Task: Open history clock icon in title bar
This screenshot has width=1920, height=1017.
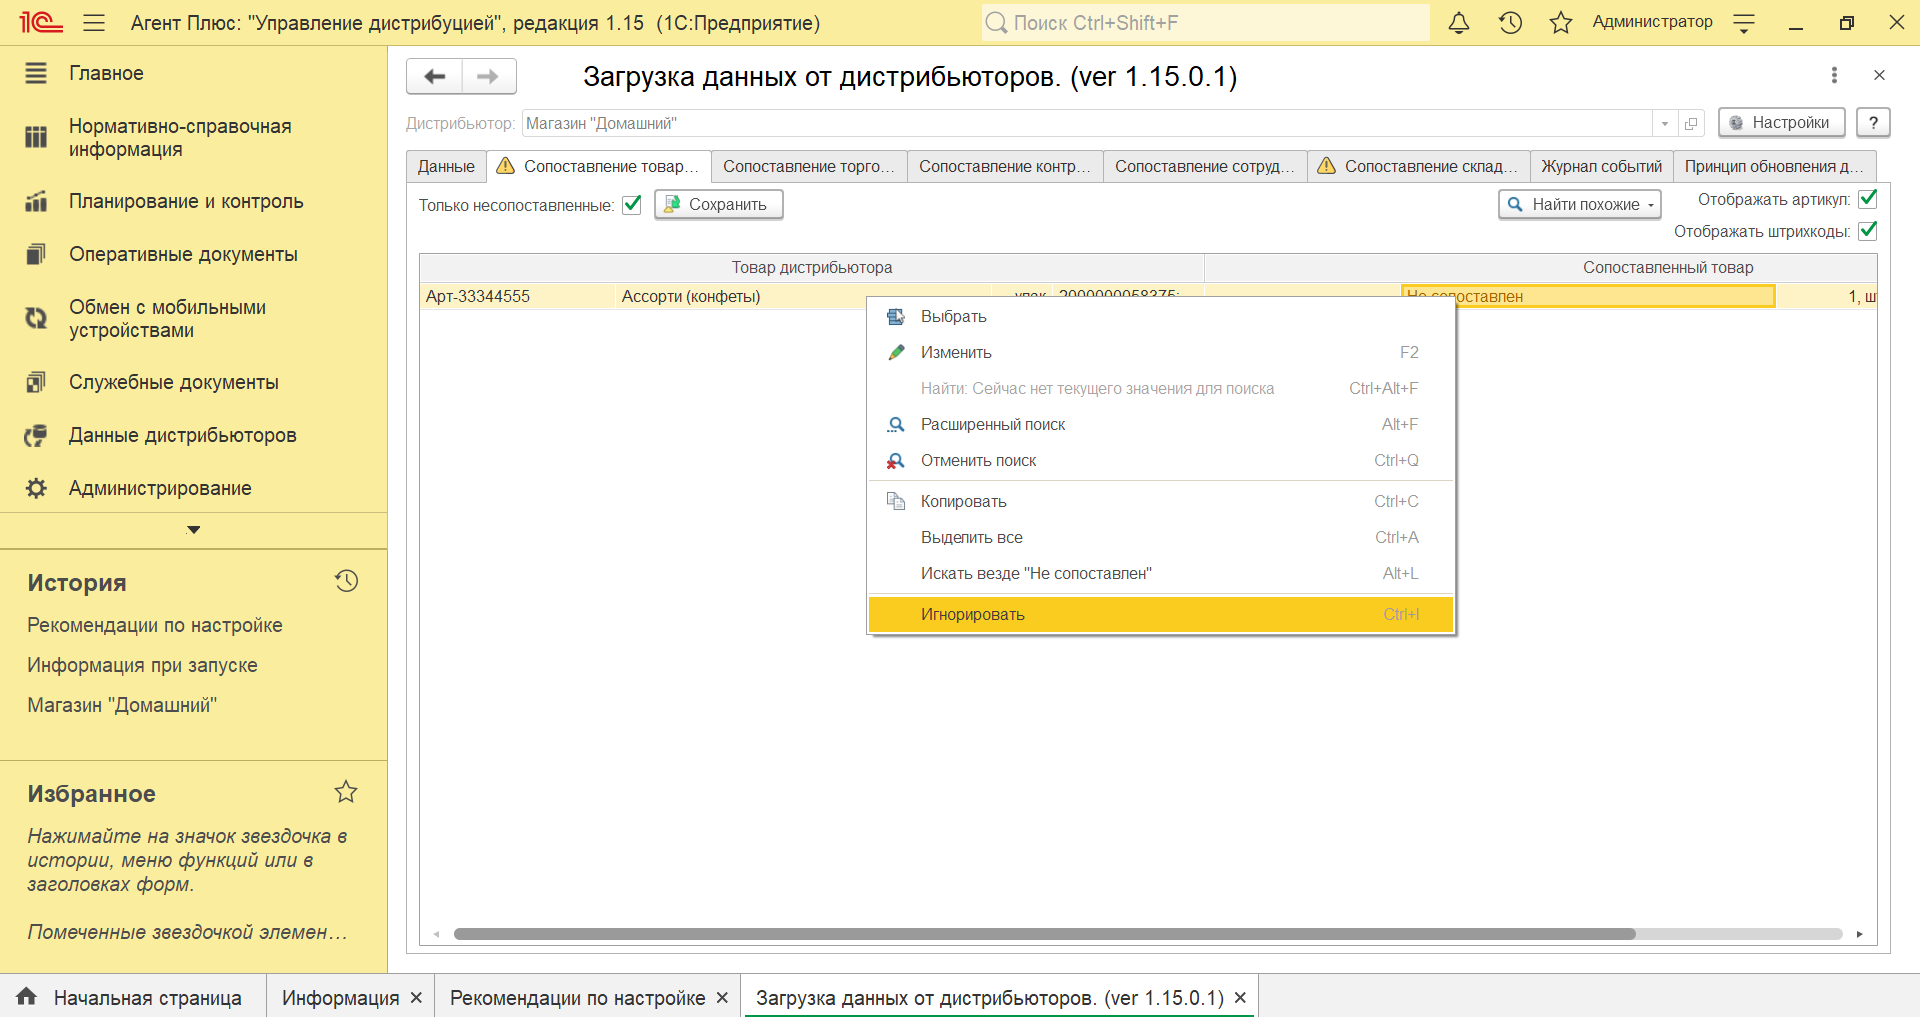Action: (1510, 22)
